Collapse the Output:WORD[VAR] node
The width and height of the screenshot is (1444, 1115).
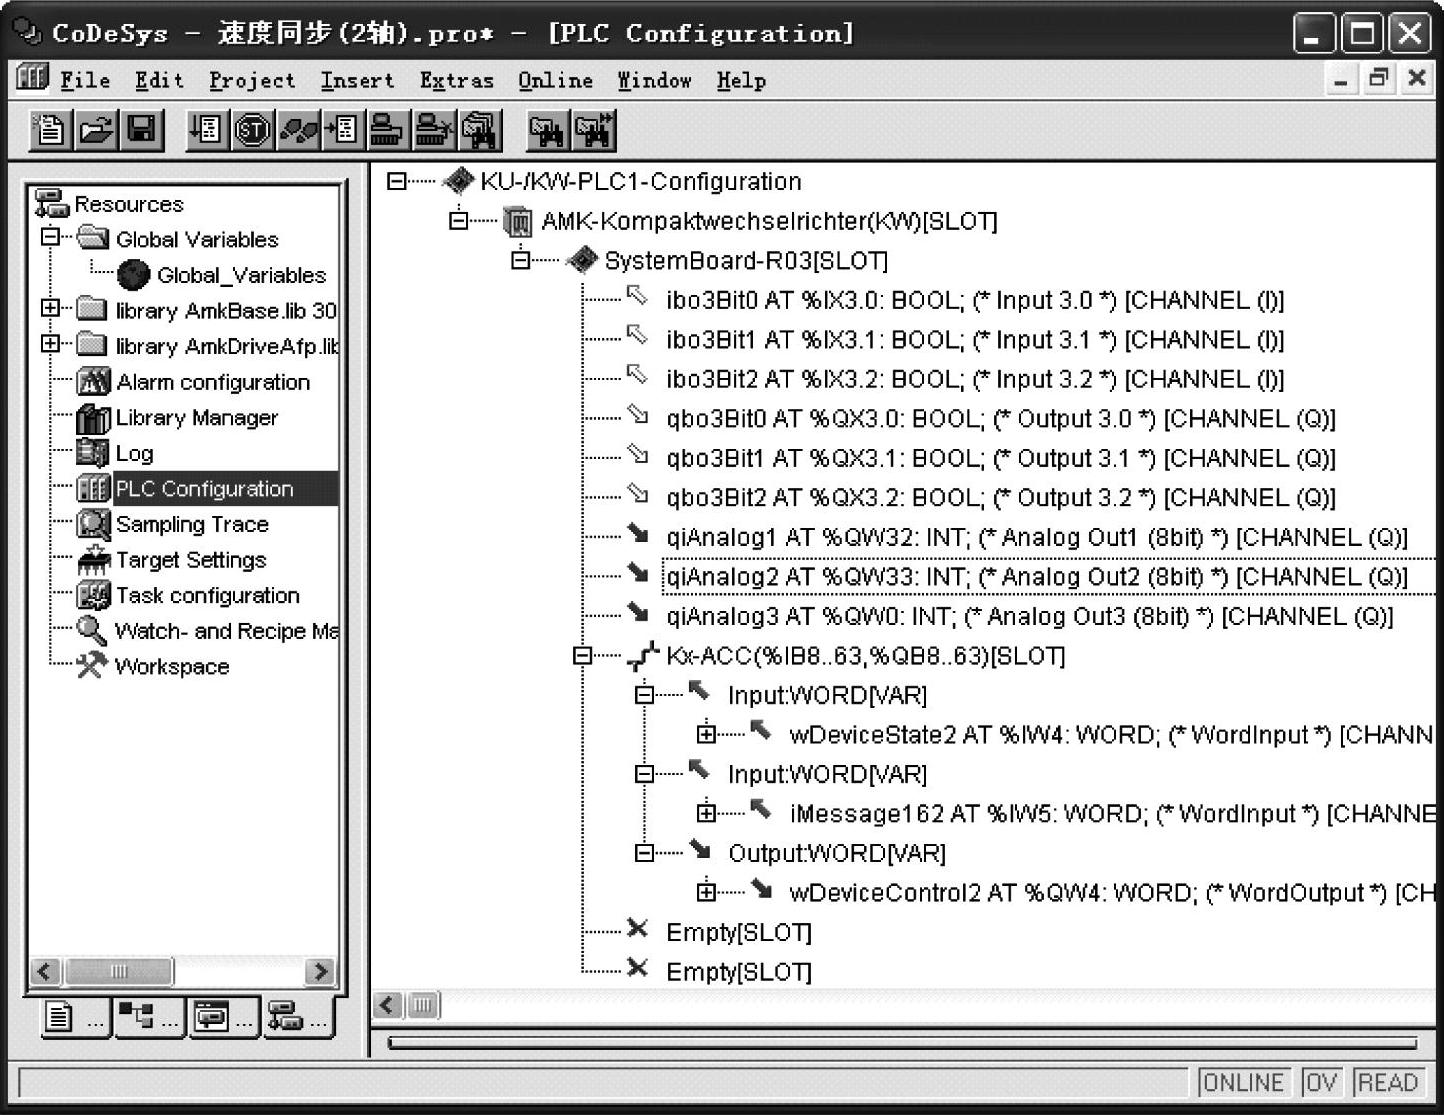tap(645, 853)
